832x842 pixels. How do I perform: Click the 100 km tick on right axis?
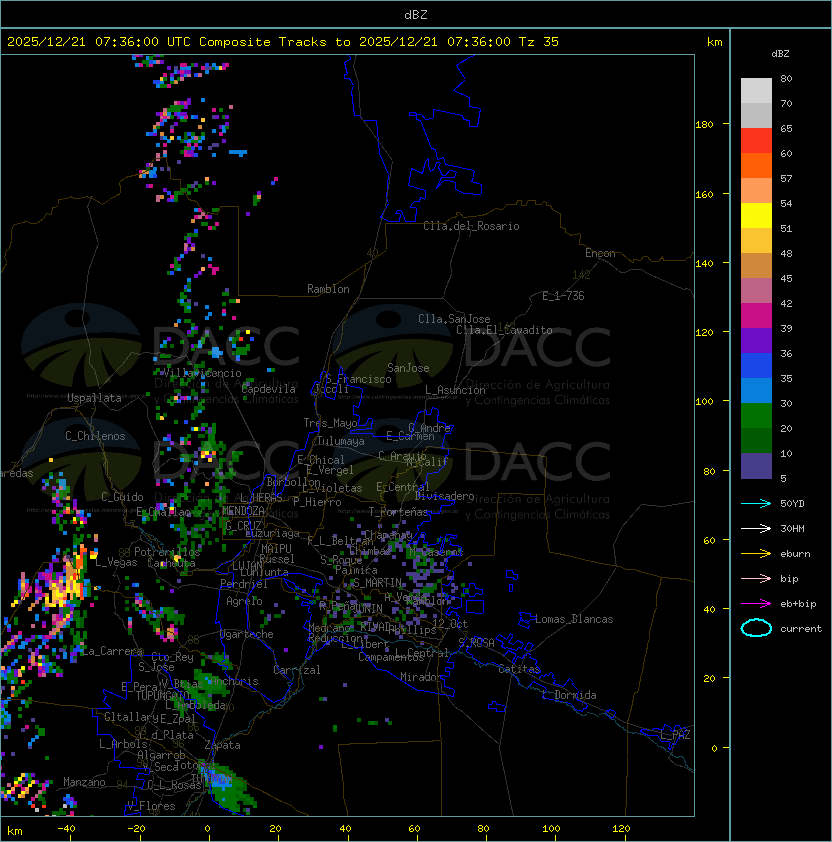pyautogui.click(x=704, y=401)
